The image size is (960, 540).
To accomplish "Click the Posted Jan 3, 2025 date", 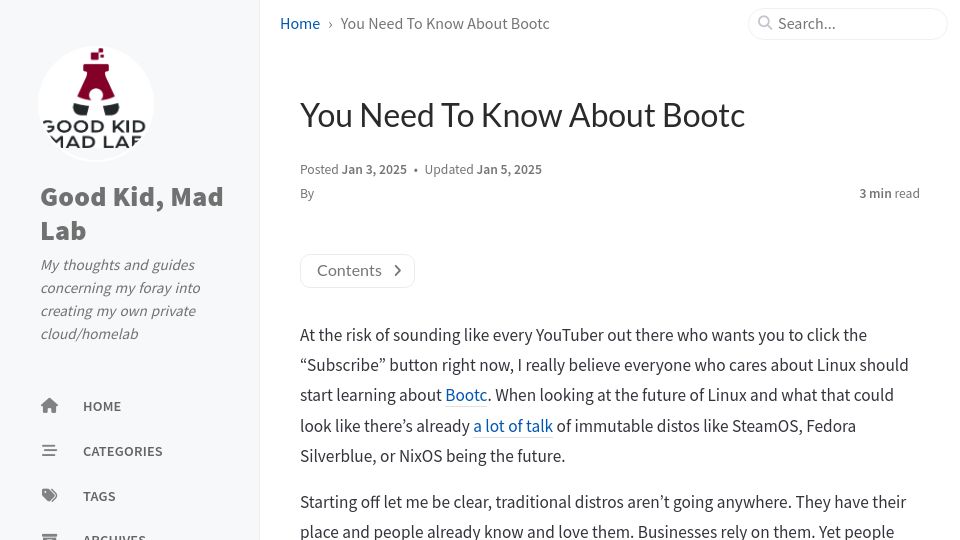I will tap(374, 170).
